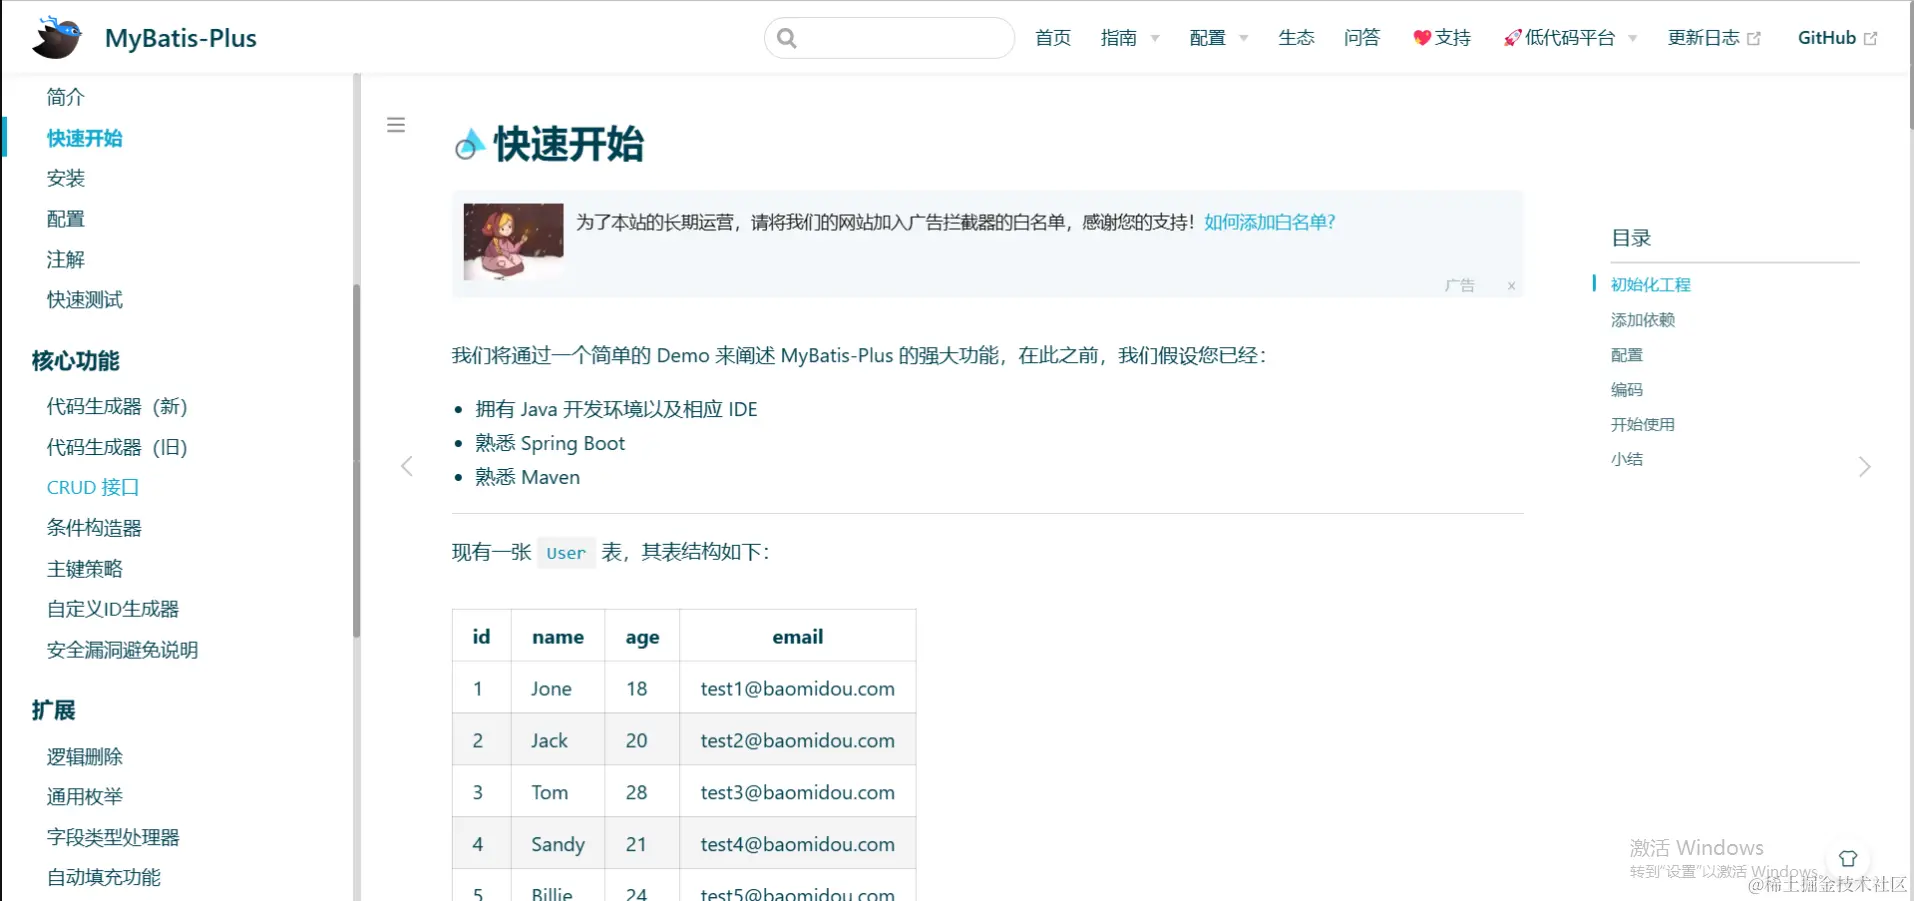The width and height of the screenshot is (1914, 901).
Task: Click the heart icon next to 支持
Action: [1422, 38]
